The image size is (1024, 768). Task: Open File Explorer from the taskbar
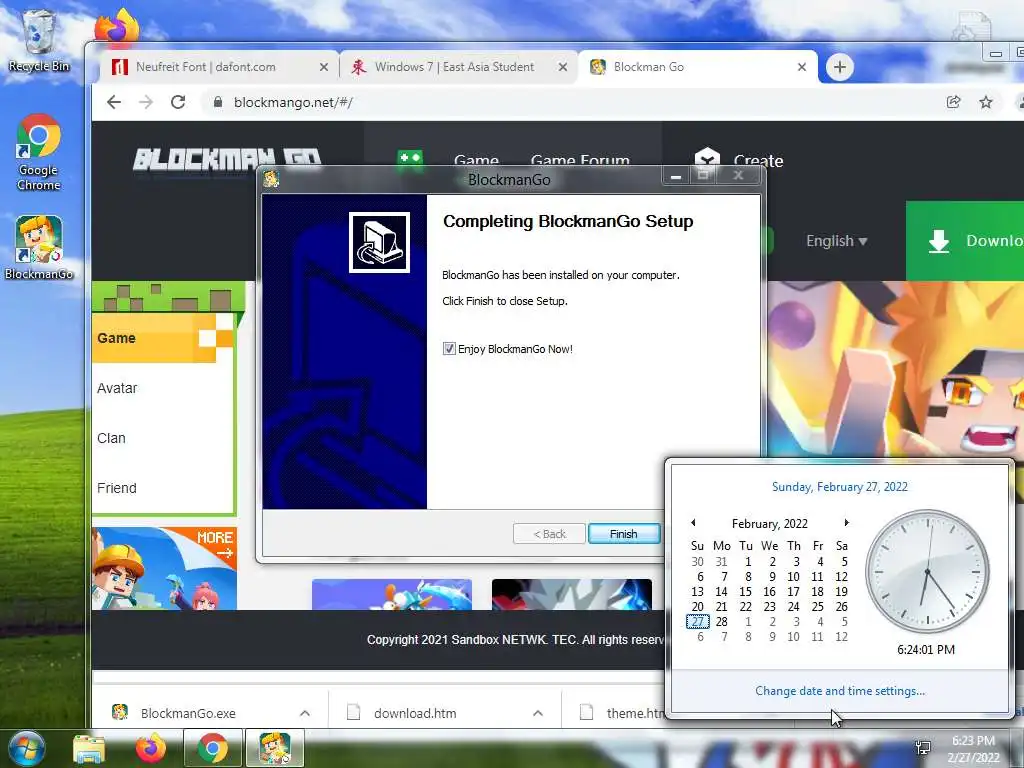89,749
